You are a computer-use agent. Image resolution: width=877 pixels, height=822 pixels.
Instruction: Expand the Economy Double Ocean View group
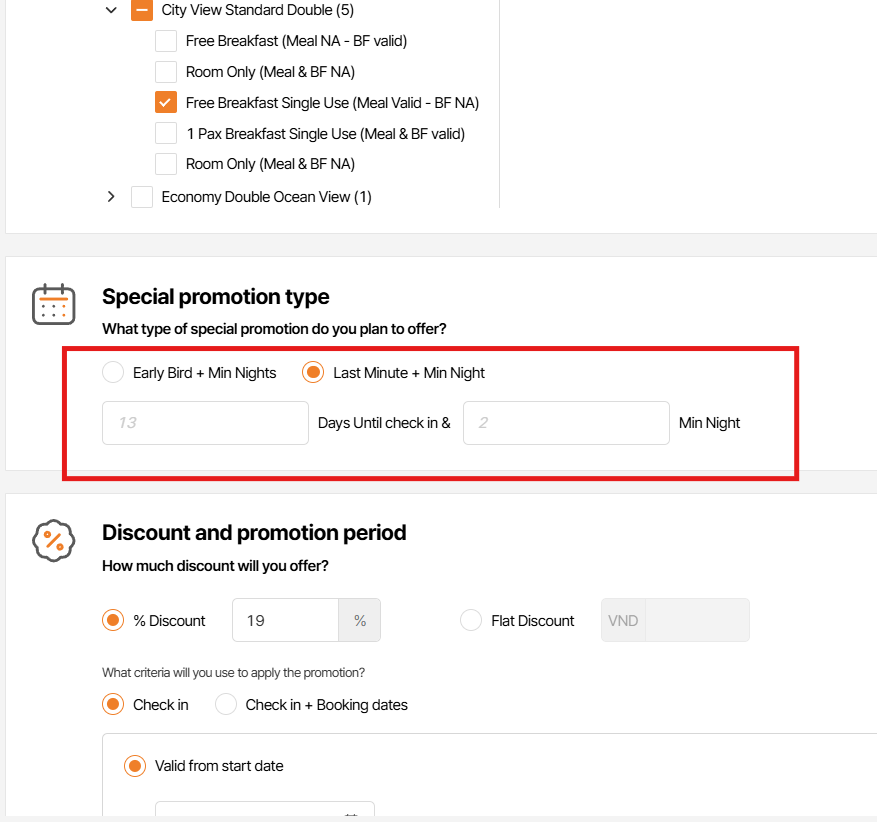click(111, 197)
